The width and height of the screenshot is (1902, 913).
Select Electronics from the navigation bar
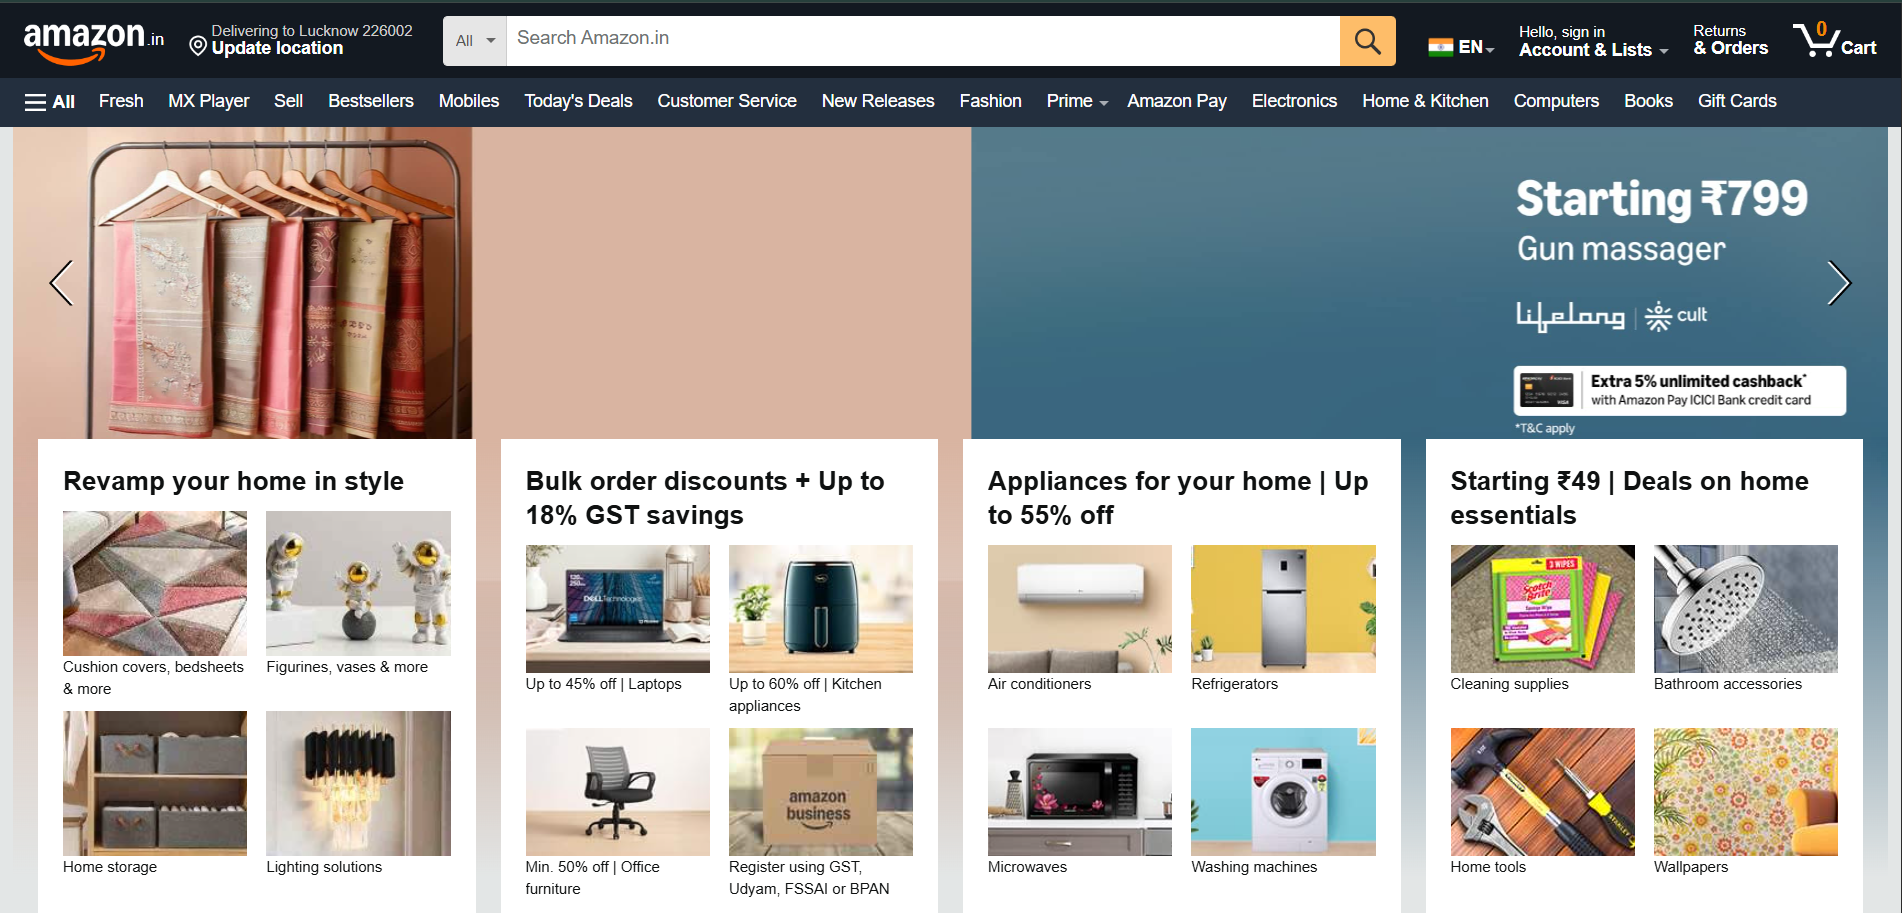tap(1294, 101)
